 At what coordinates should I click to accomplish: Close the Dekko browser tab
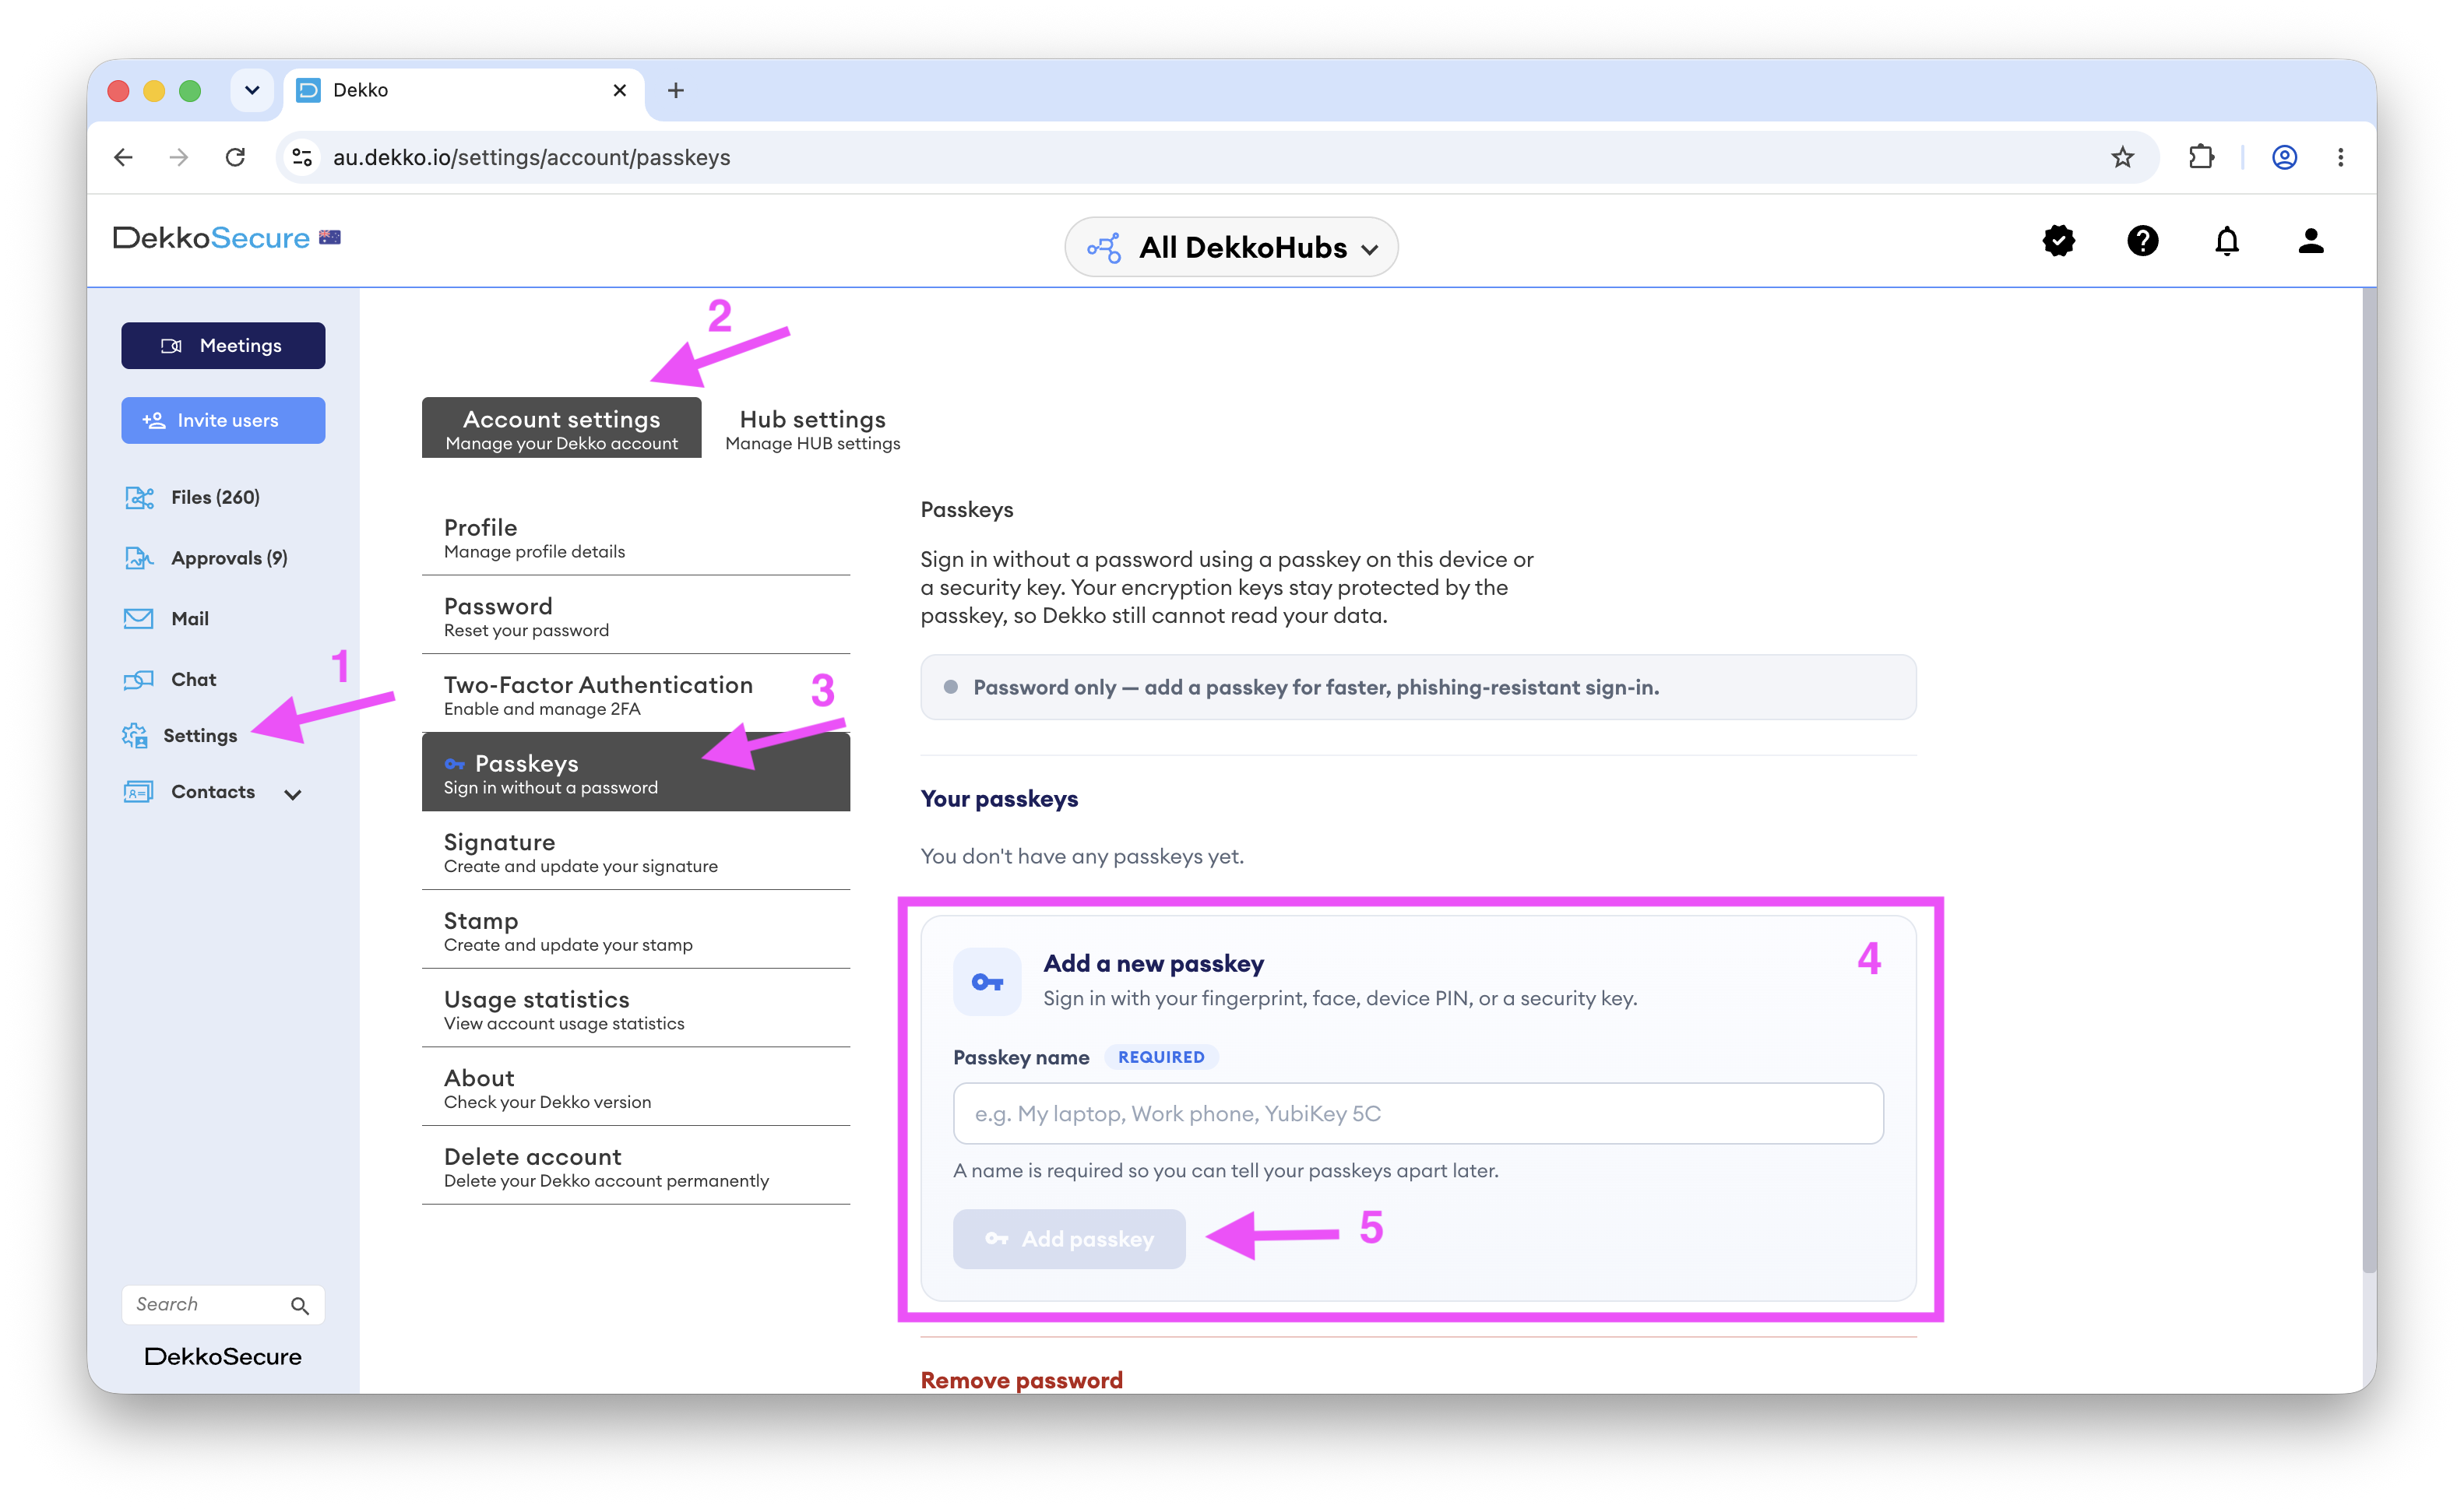coord(619,90)
